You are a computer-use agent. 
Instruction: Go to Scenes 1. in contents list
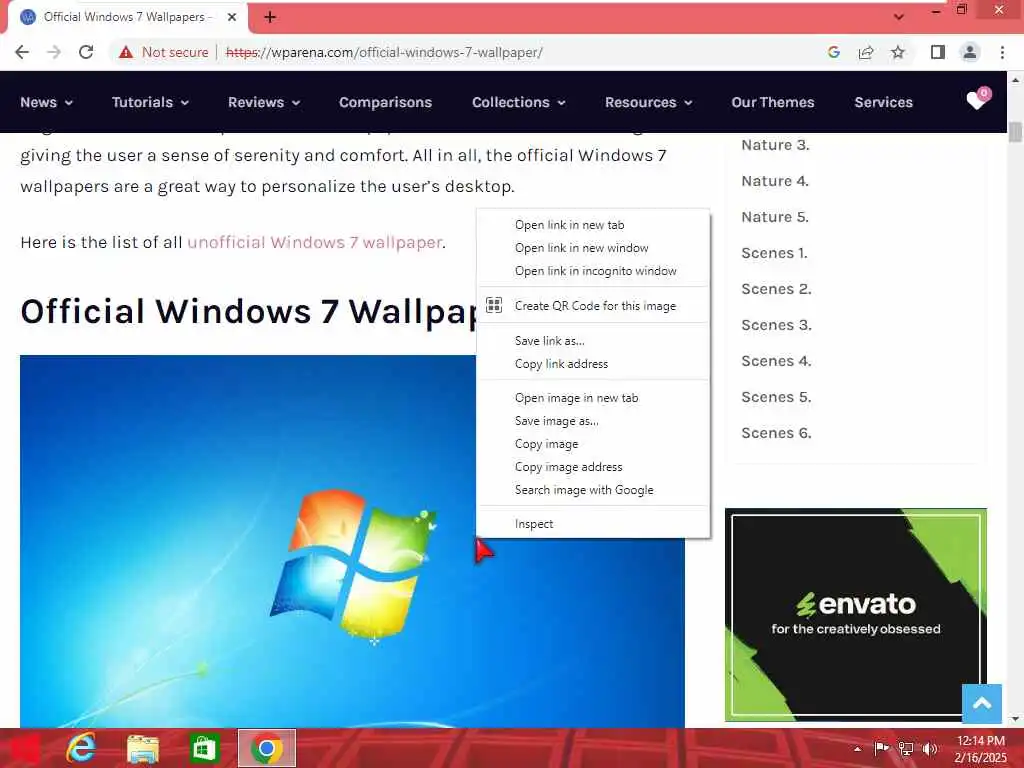(x=775, y=253)
